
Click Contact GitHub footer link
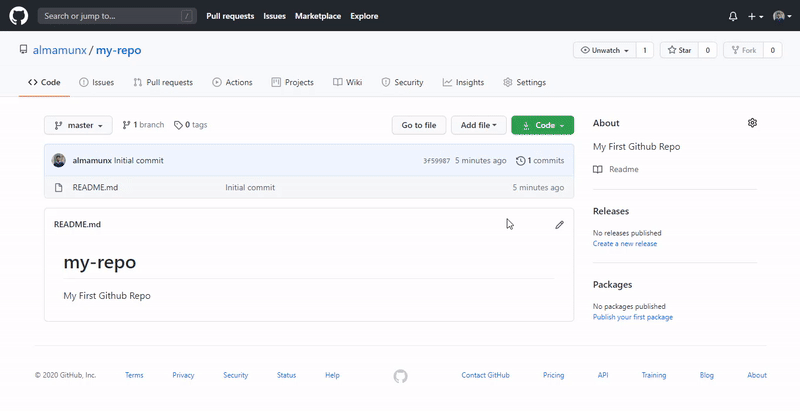(x=485, y=375)
